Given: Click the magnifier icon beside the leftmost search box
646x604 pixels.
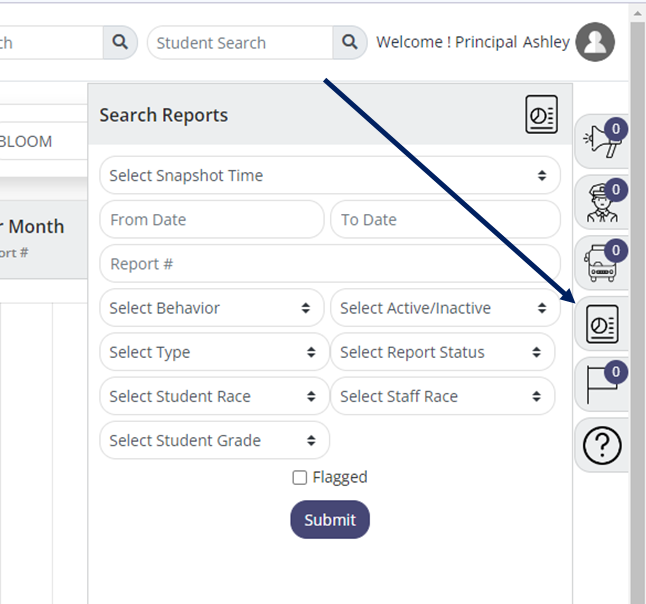Looking at the screenshot, I should coord(120,42).
